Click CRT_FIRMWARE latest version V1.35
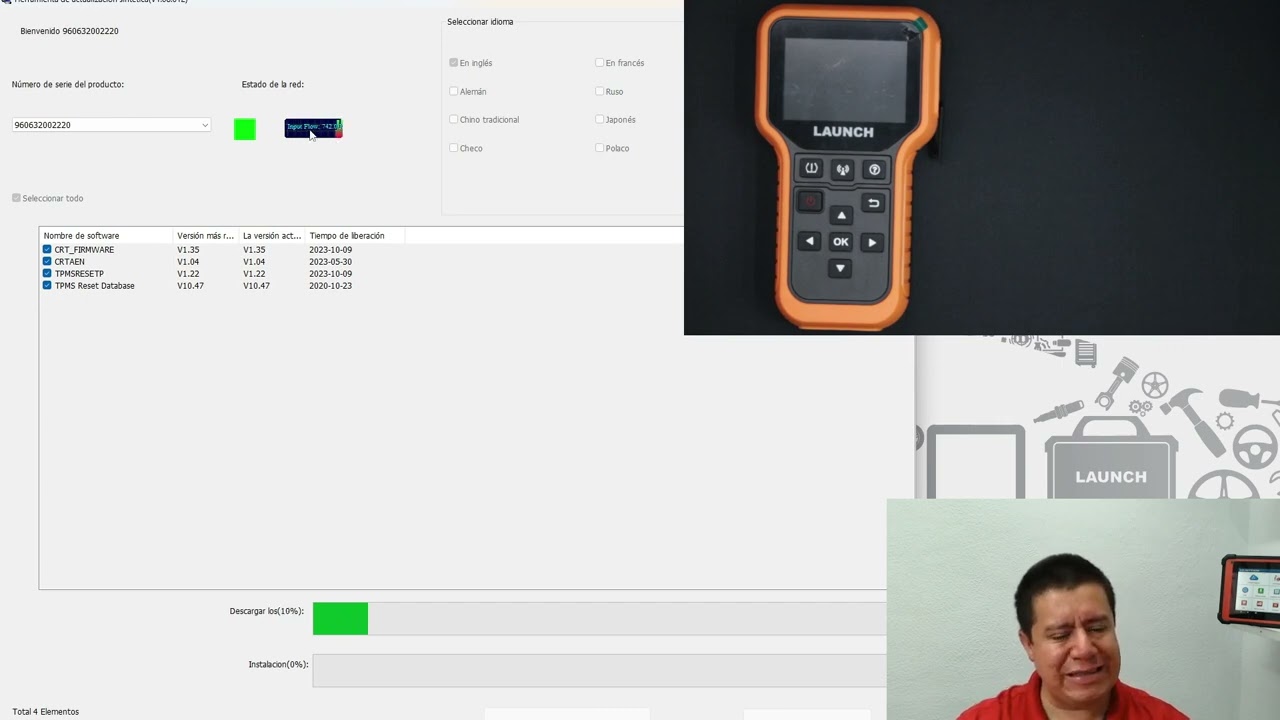 click(188, 250)
